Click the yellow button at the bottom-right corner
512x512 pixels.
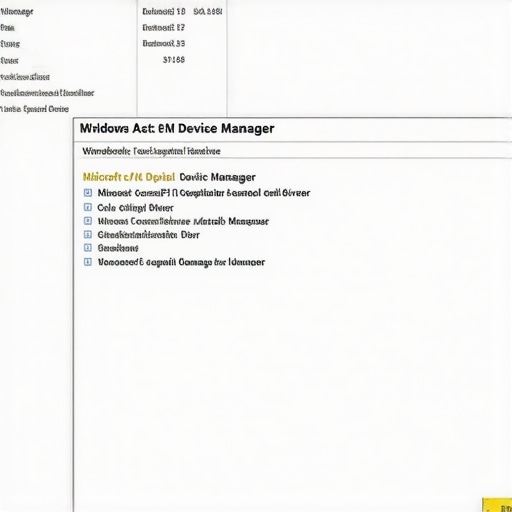[x=497, y=505]
